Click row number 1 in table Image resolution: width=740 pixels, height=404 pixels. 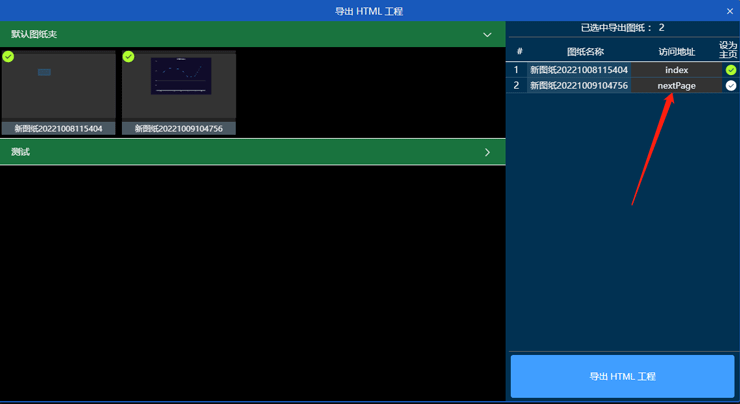(516, 70)
